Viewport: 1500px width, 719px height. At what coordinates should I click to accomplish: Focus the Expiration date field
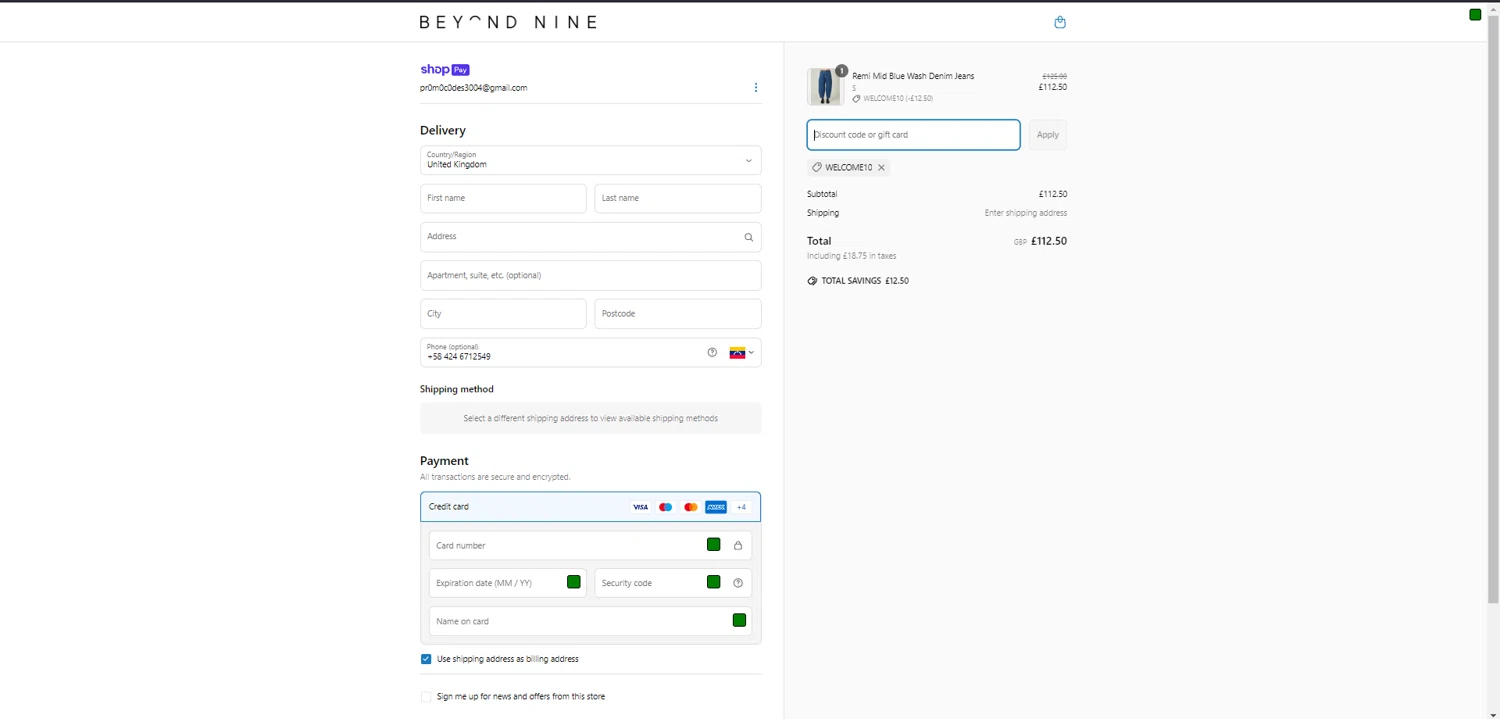(508, 583)
